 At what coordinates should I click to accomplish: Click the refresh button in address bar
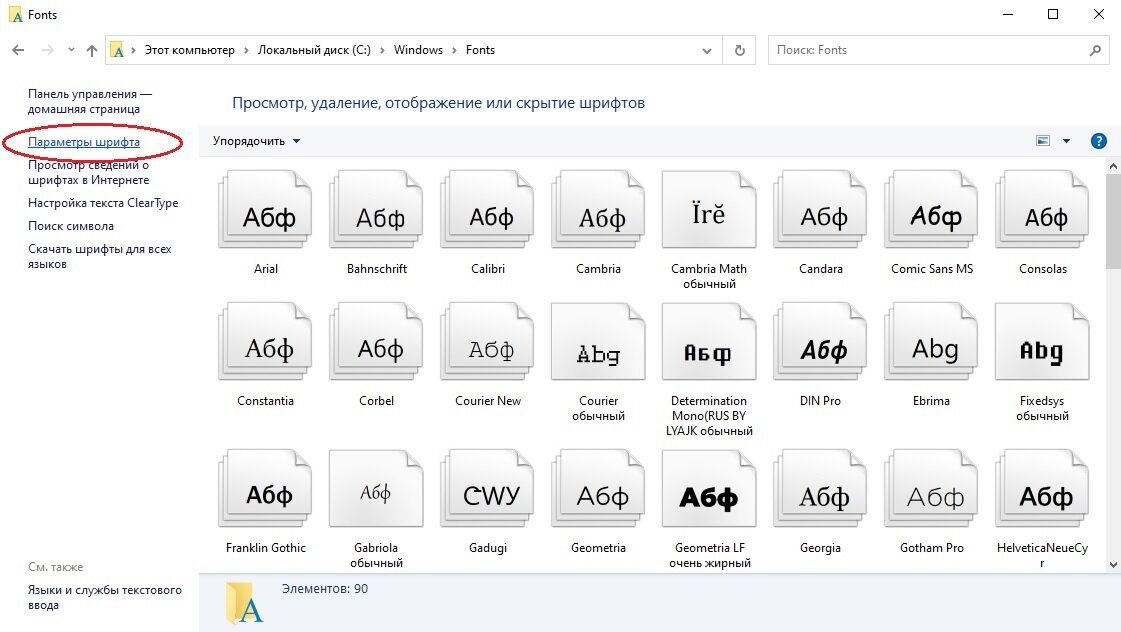click(x=739, y=50)
